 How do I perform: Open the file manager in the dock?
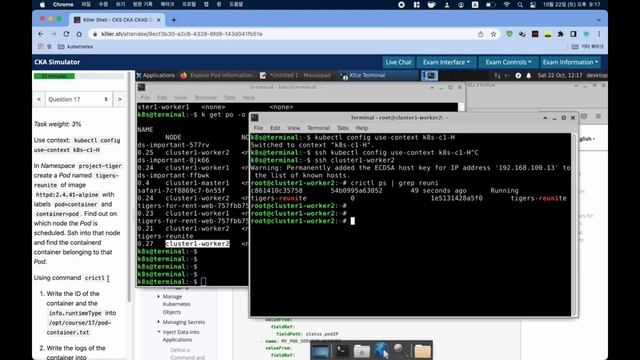pos(362,351)
